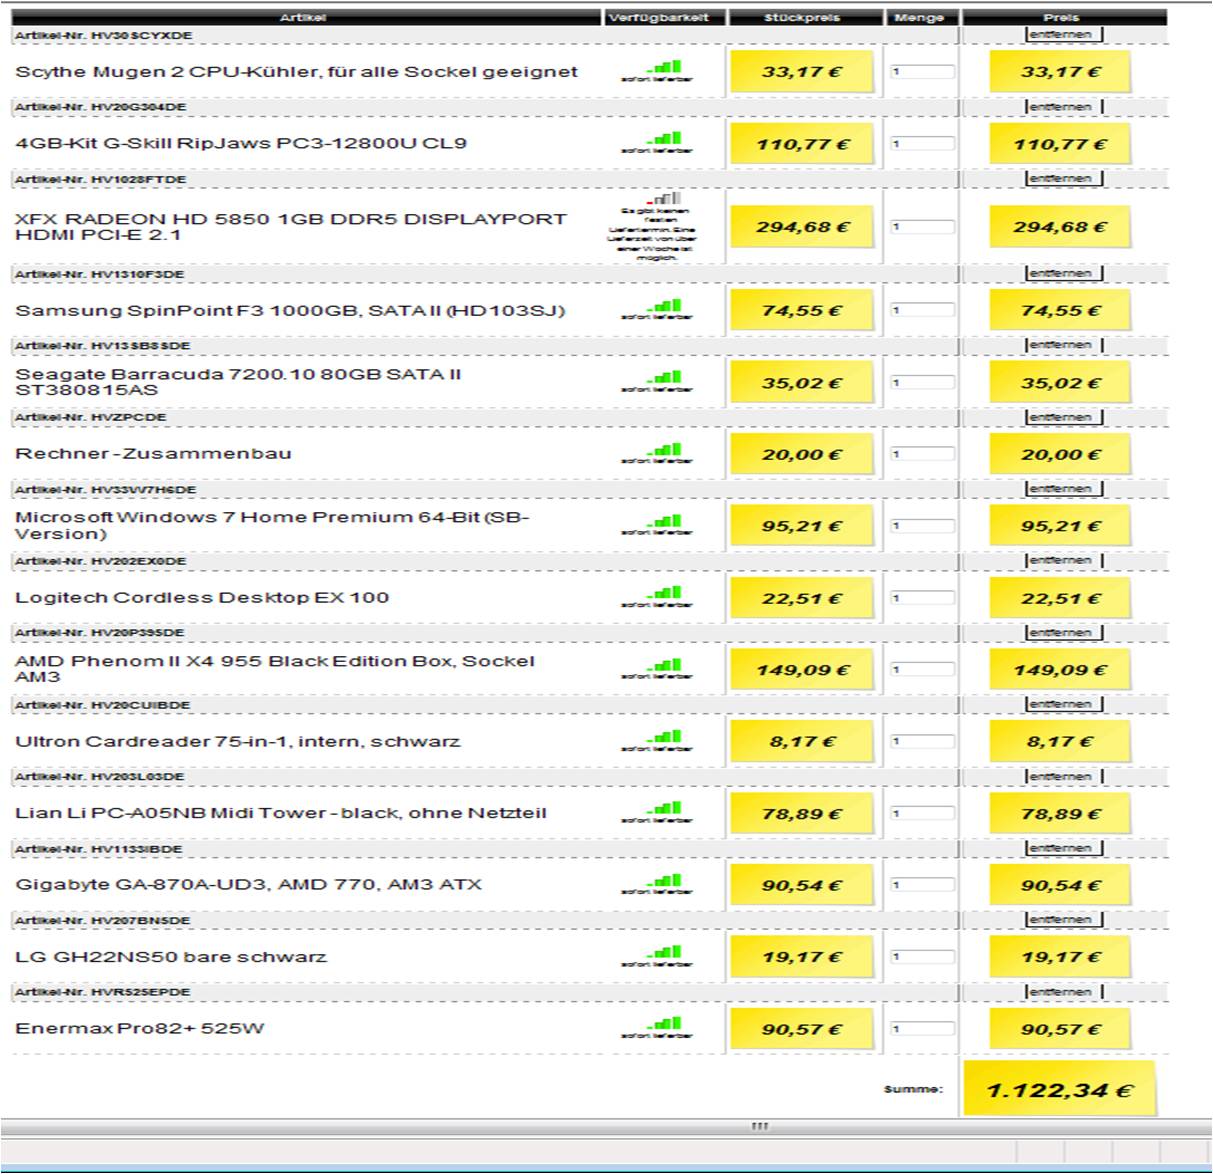The image size is (1213, 1174).
Task: Remove the Rechner-Zusammenbau service
Action: 1064,417
